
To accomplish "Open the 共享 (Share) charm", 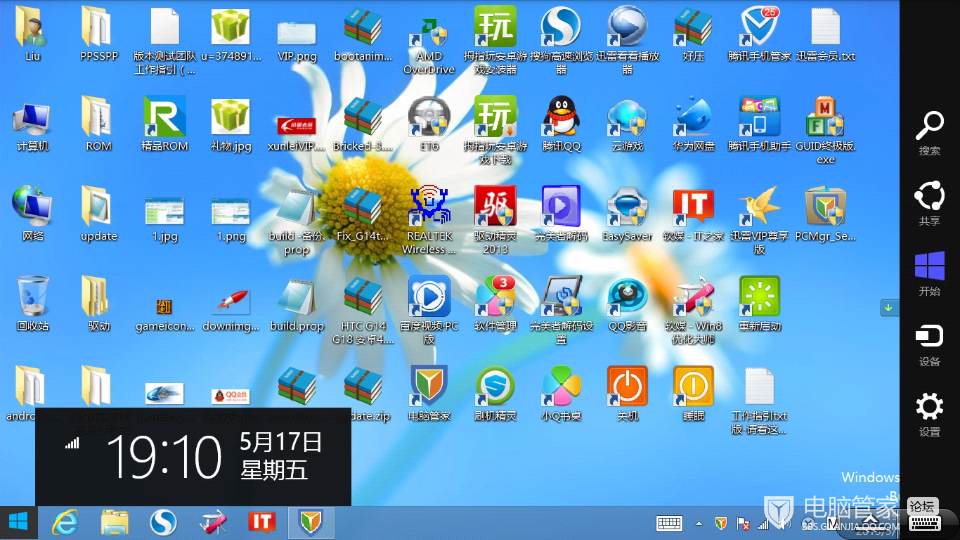I will click(x=929, y=203).
